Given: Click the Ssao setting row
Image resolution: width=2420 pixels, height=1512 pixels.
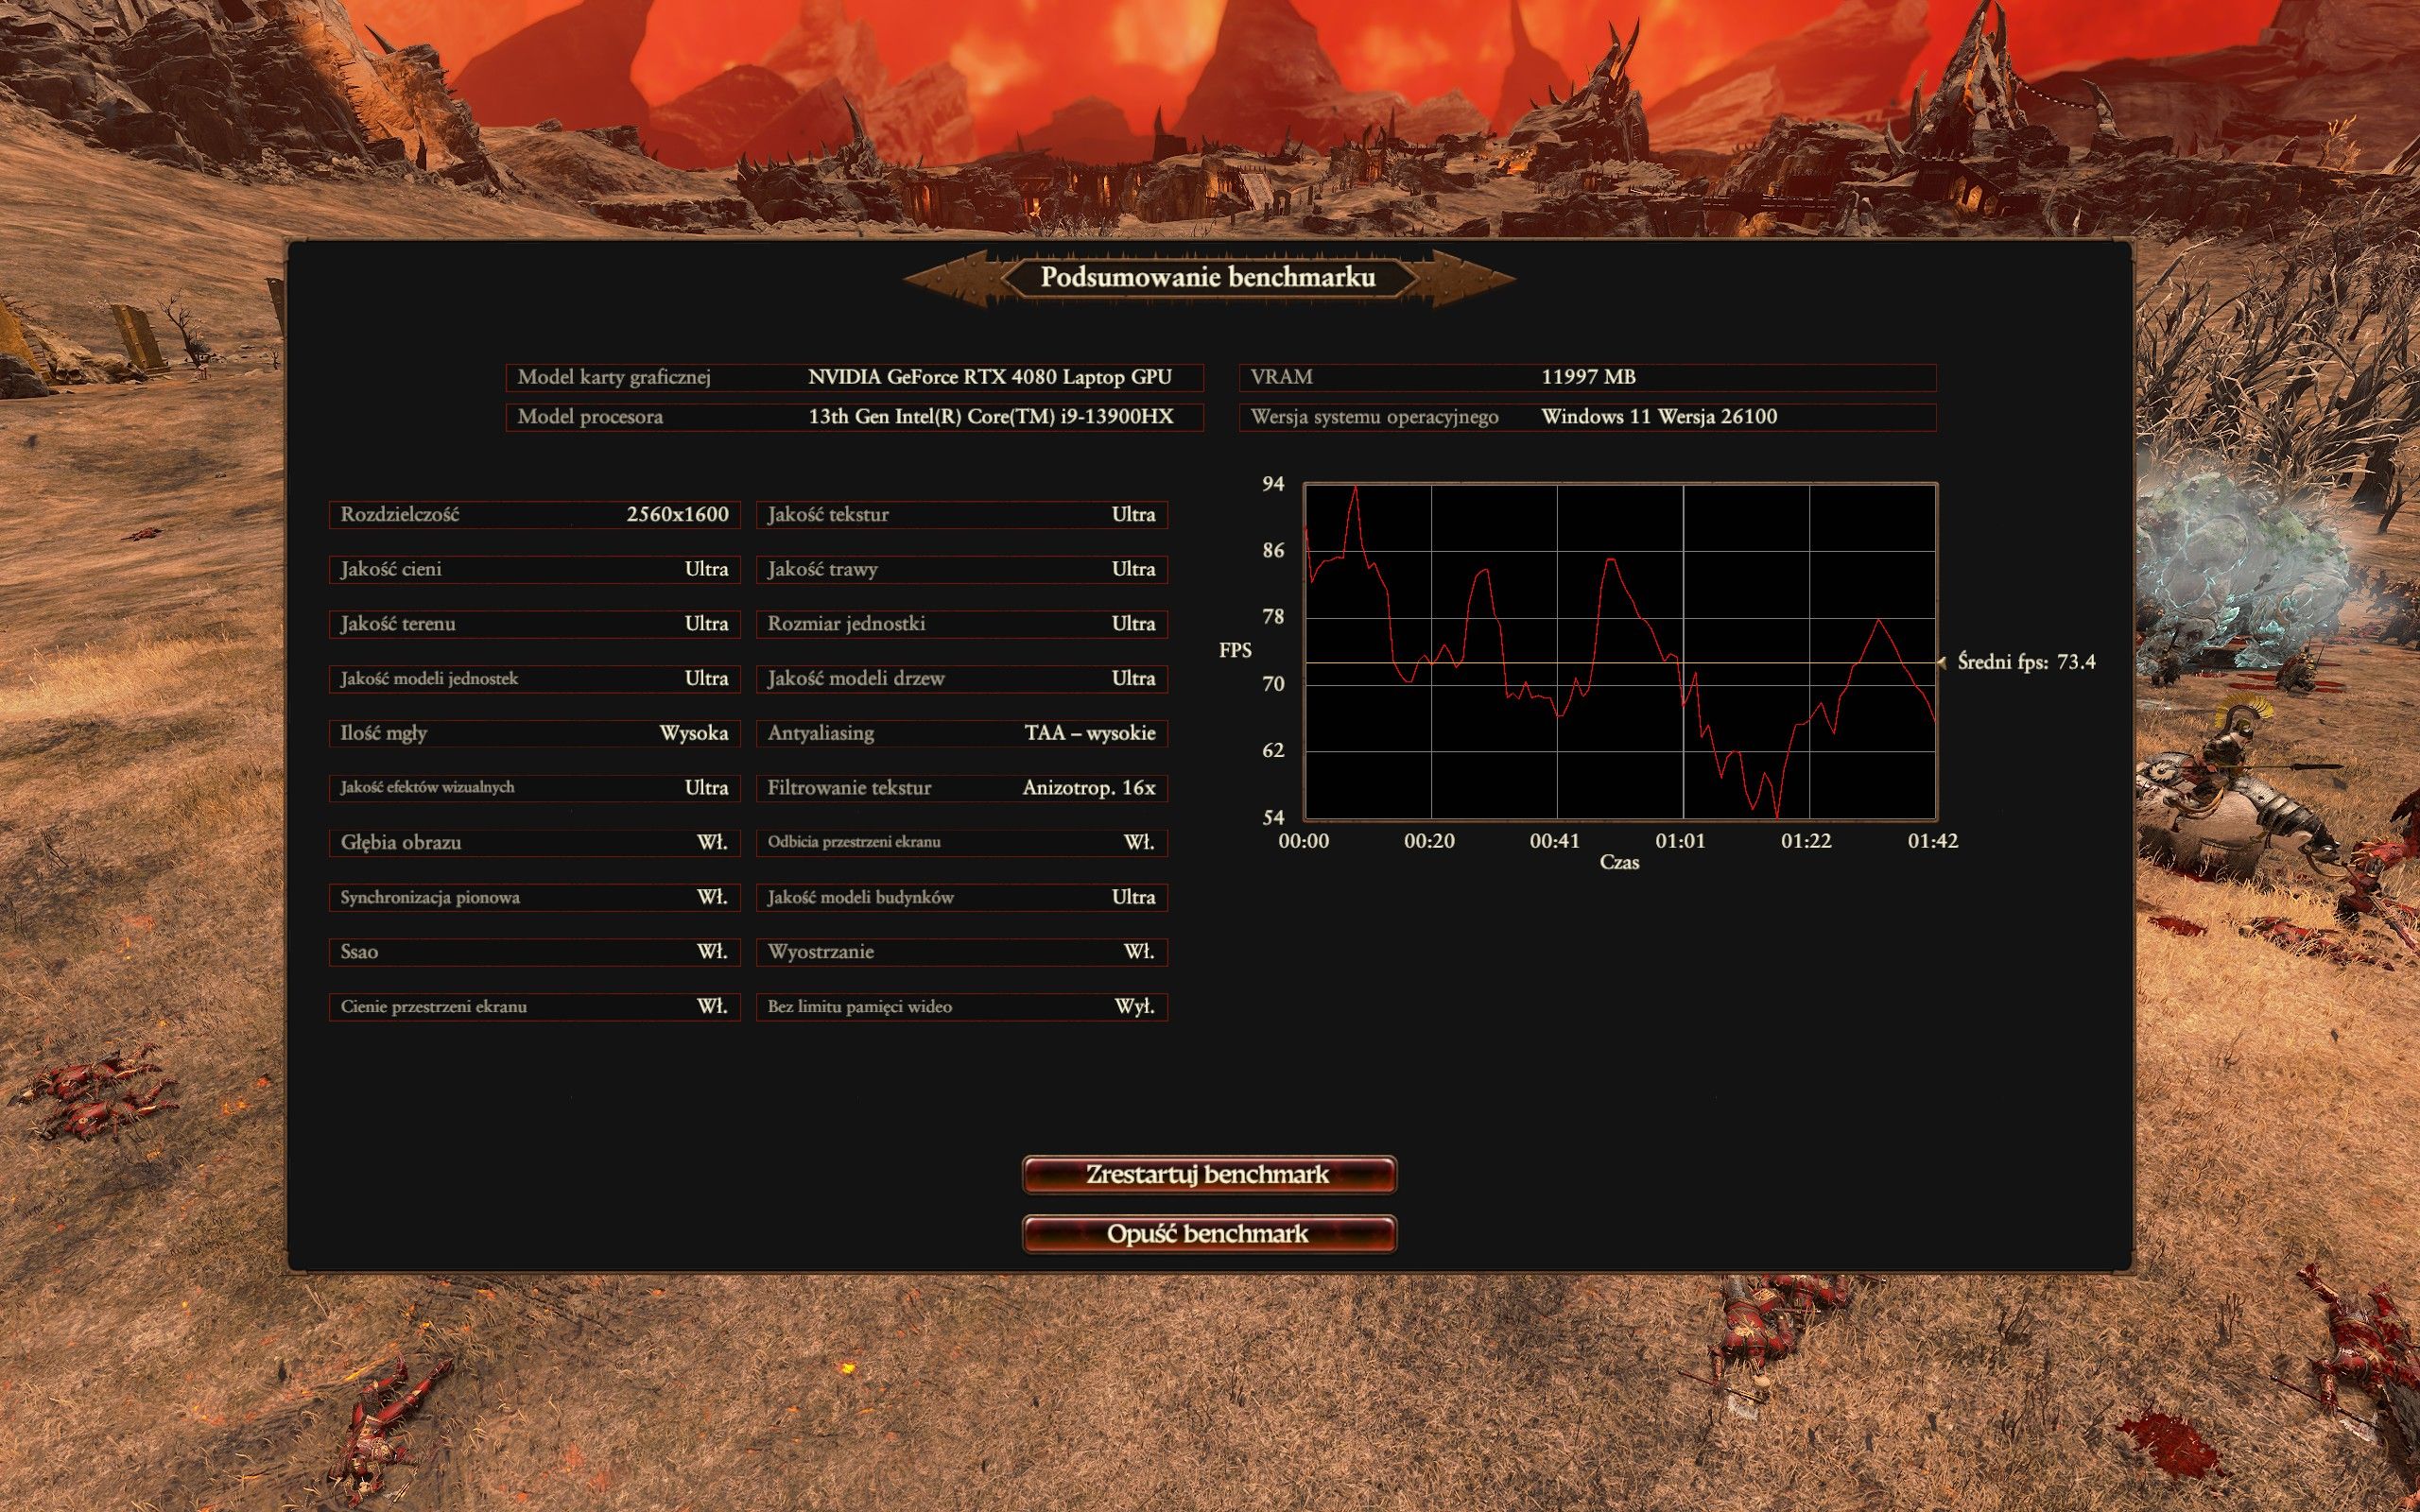Looking at the screenshot, I should click(x=535, y=952).
